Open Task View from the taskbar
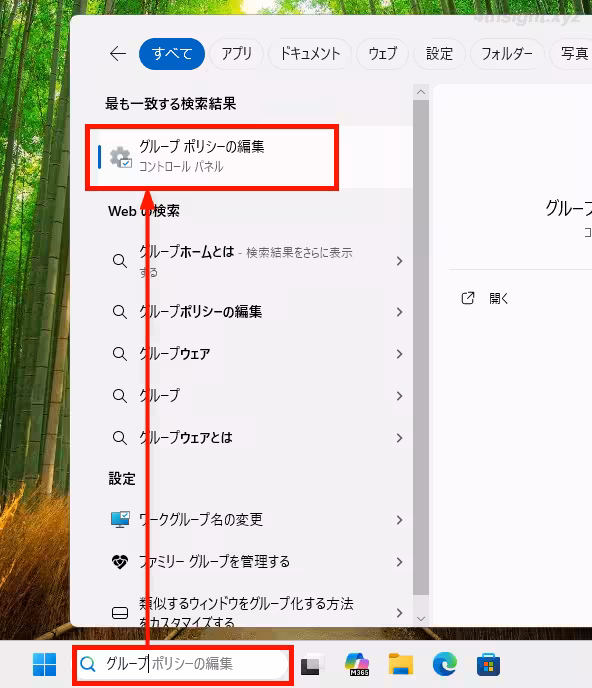592x688 pixels. [312, 665]
